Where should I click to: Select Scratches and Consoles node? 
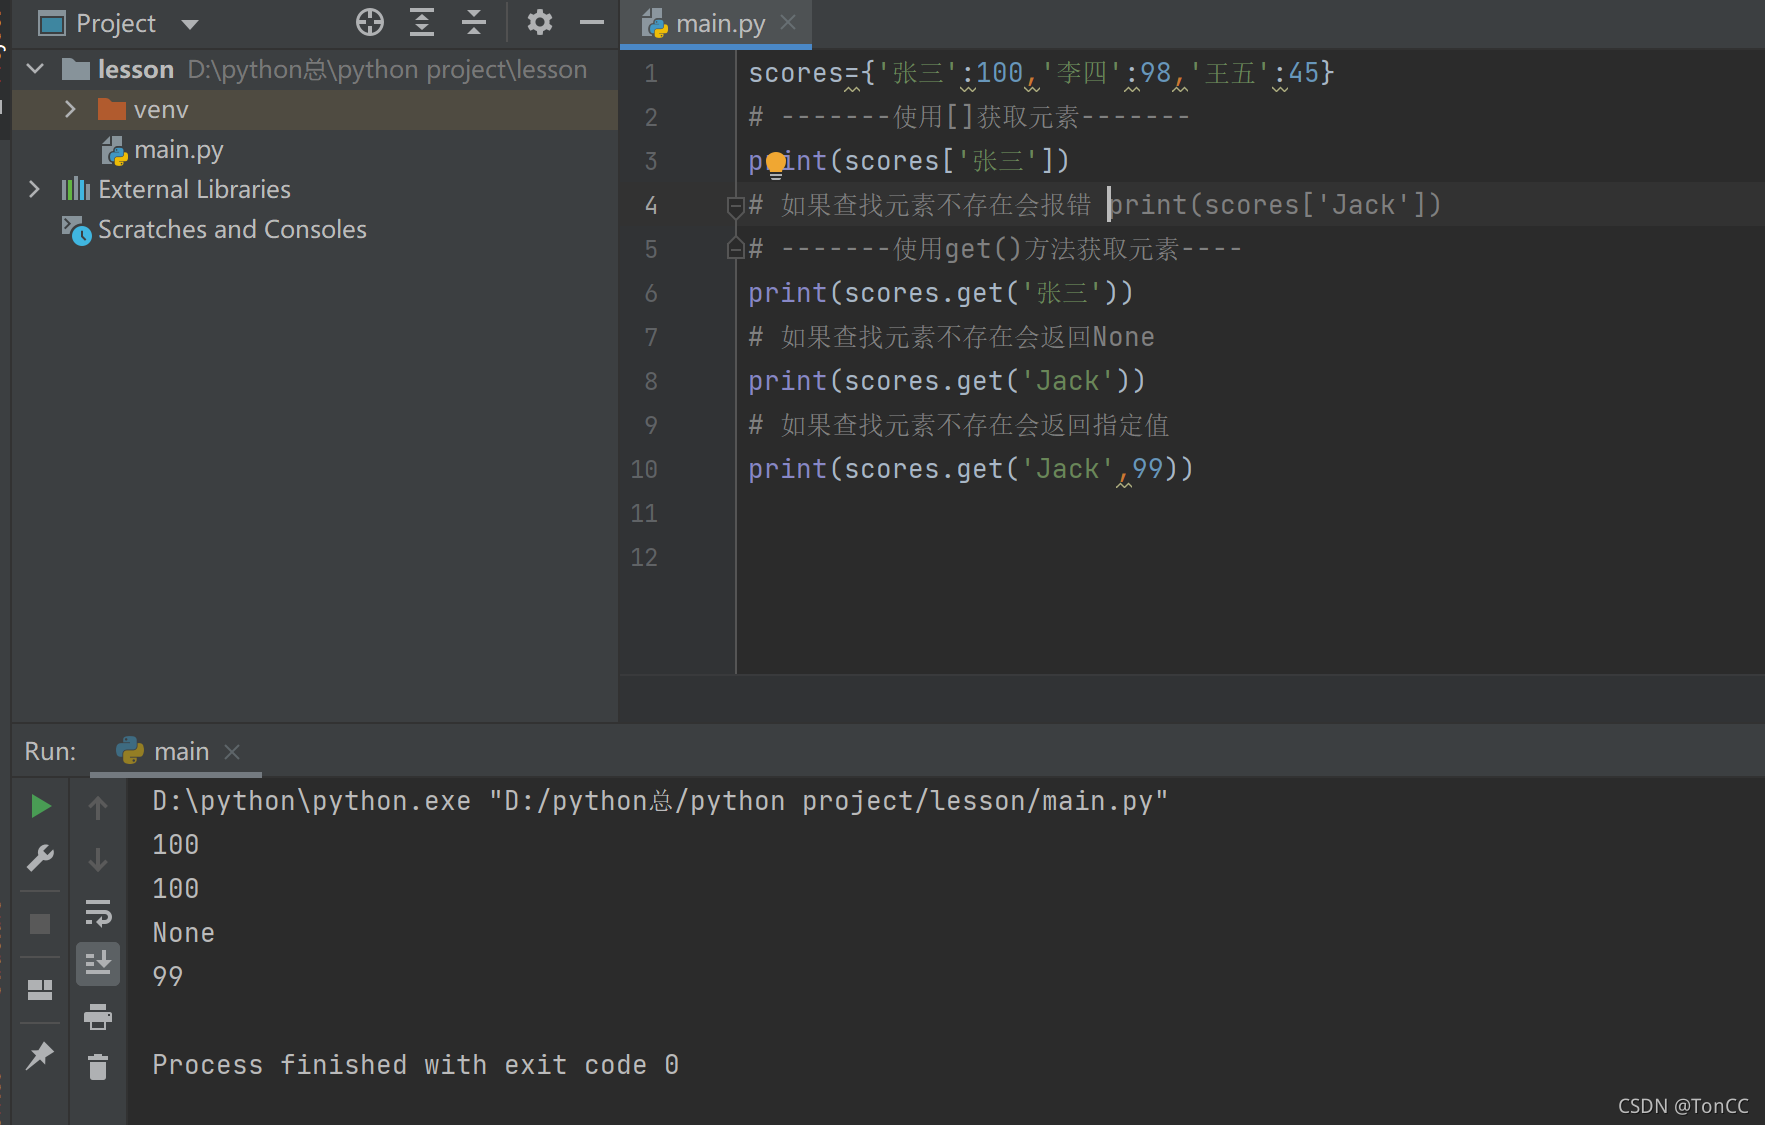click(x=232, y=230)
